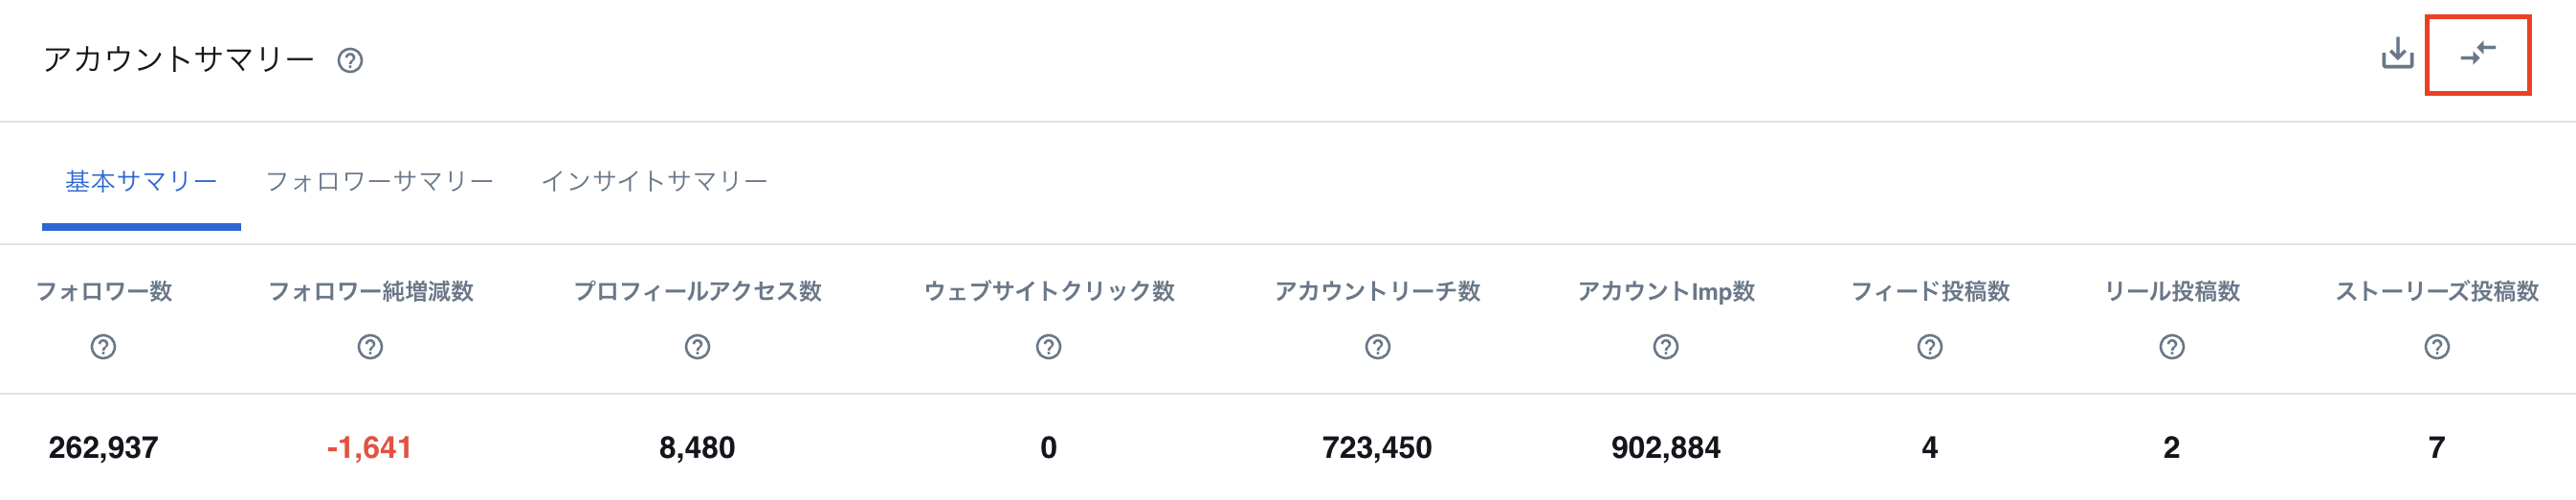
Task: Click help icon under ストーリーズ投稿数
Action: (2436, 347)
